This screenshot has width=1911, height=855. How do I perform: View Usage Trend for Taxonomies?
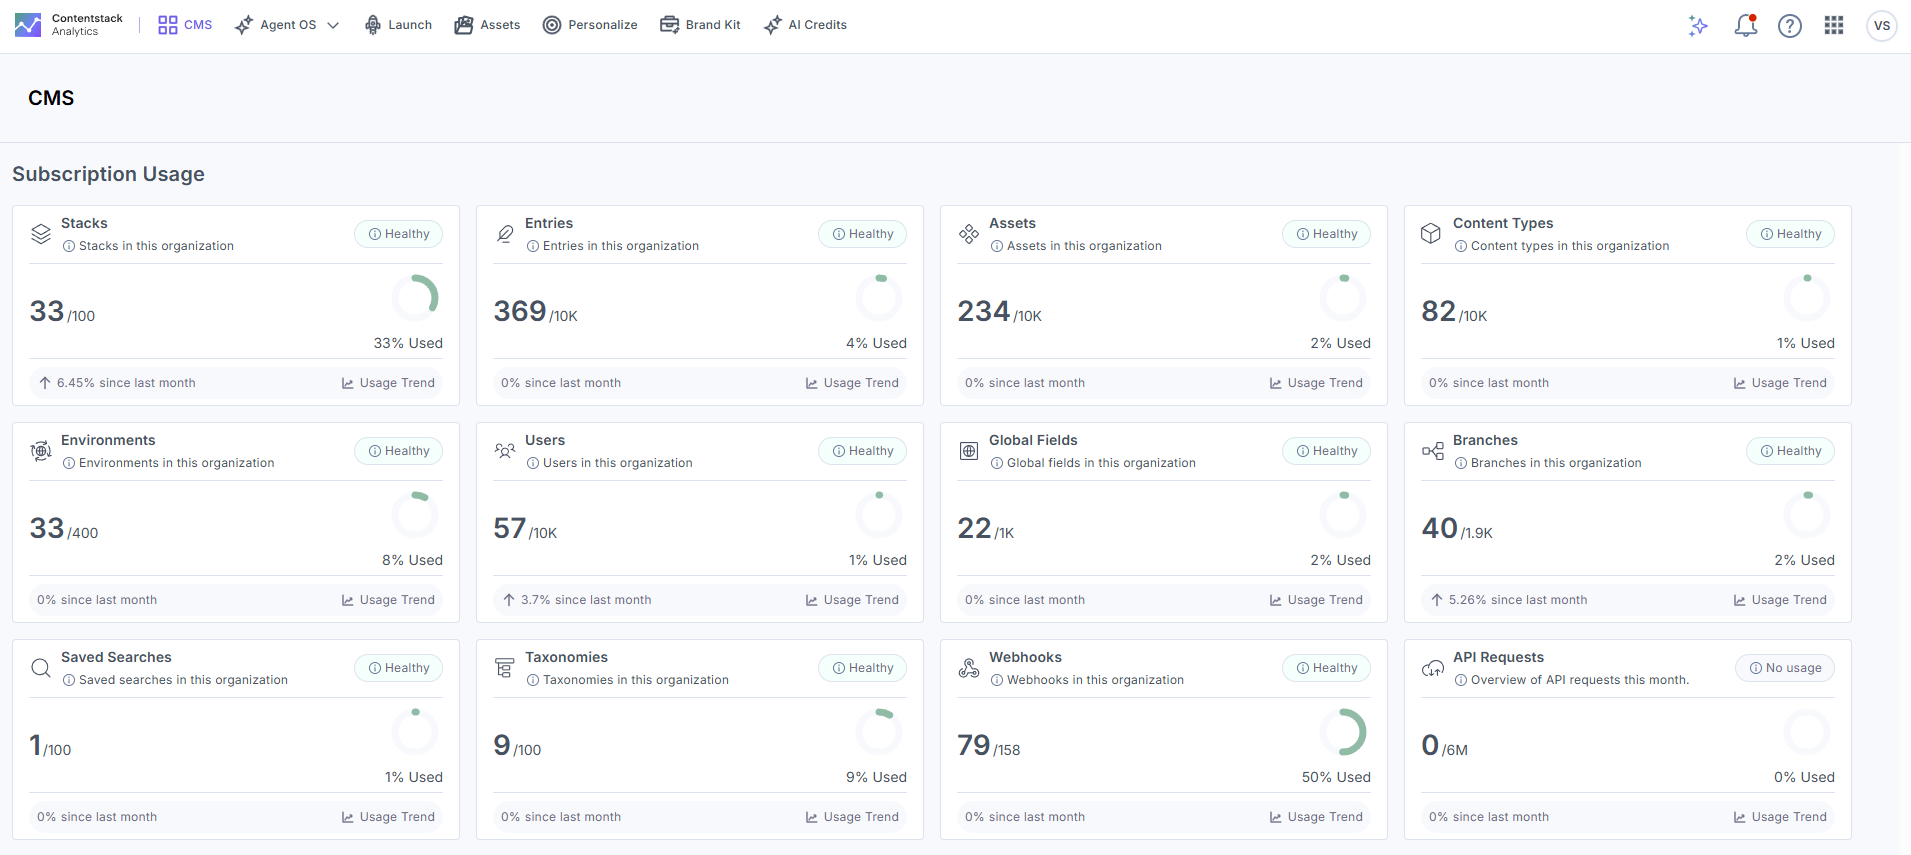pyautogui.click(x=852, y=817)
